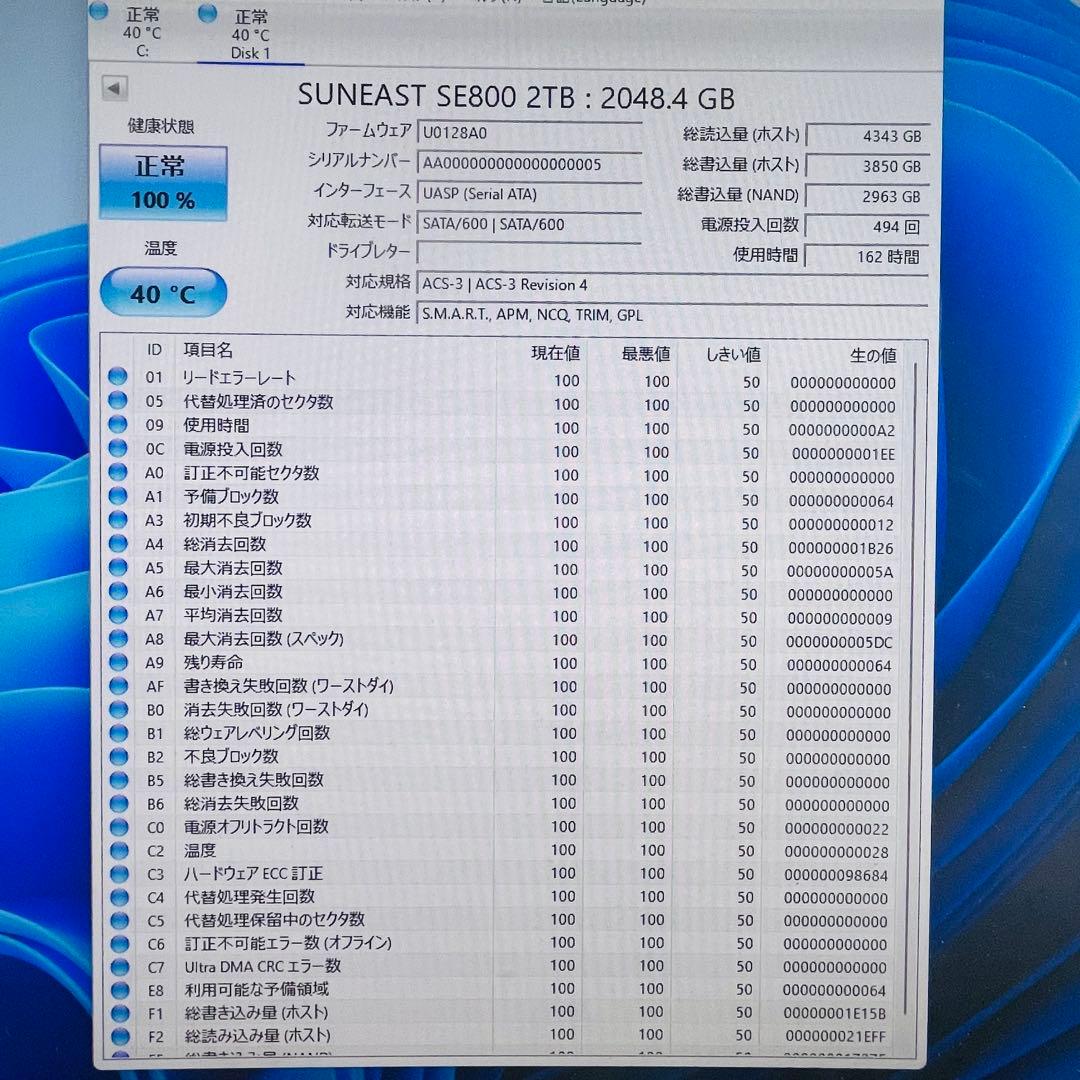Screen dimensions: 1080x1080
Task: Open the インターフェース field showing UASP
Action: (x=530, y=192)
